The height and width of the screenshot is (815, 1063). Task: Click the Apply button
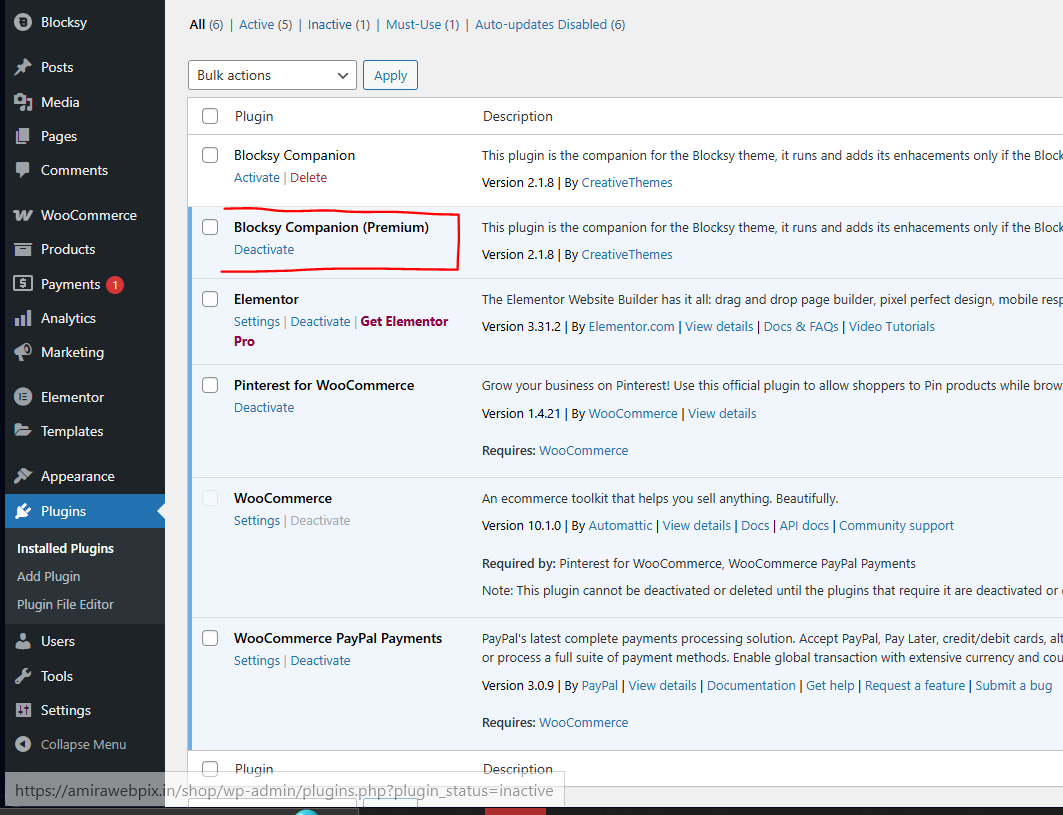(390, 75)
